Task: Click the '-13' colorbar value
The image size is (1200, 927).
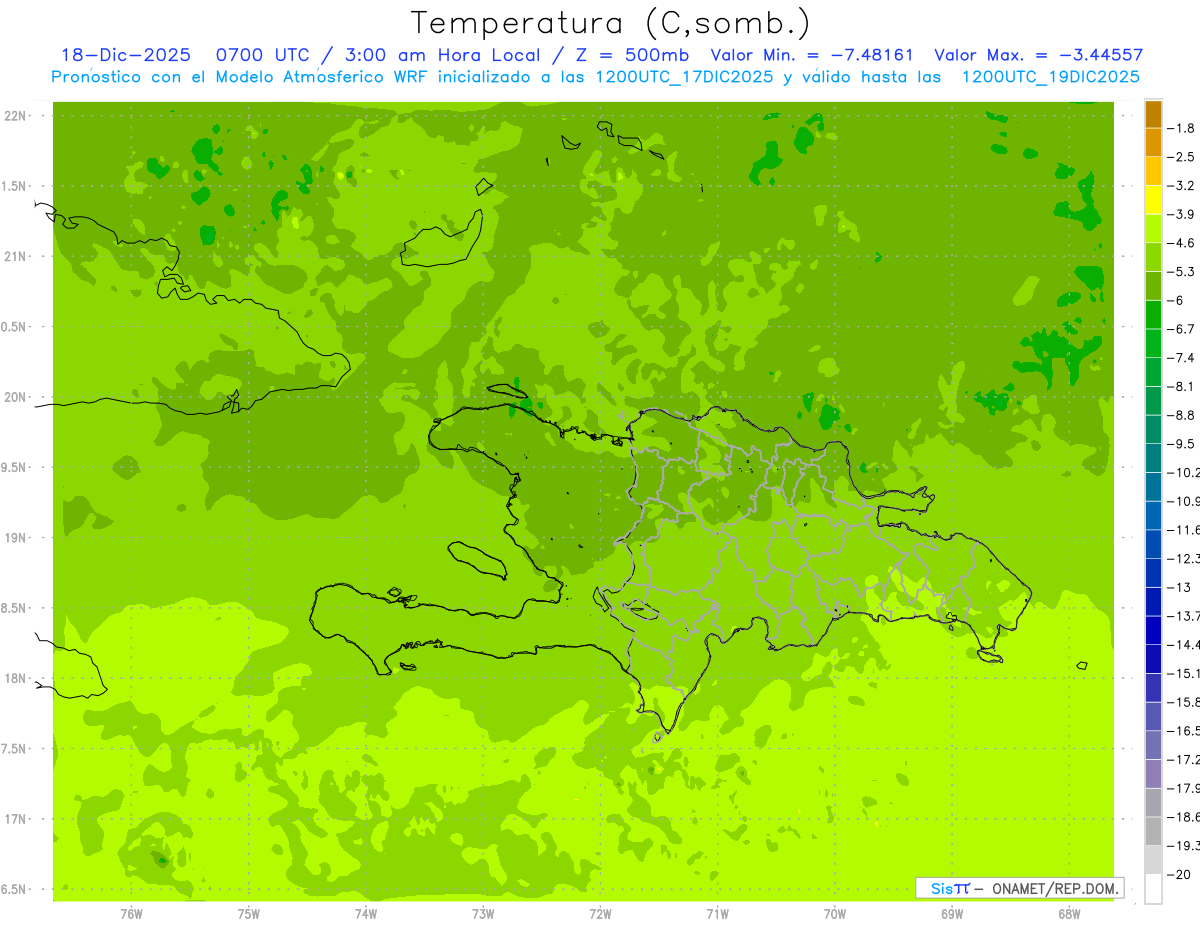Action: point(1179,587)
